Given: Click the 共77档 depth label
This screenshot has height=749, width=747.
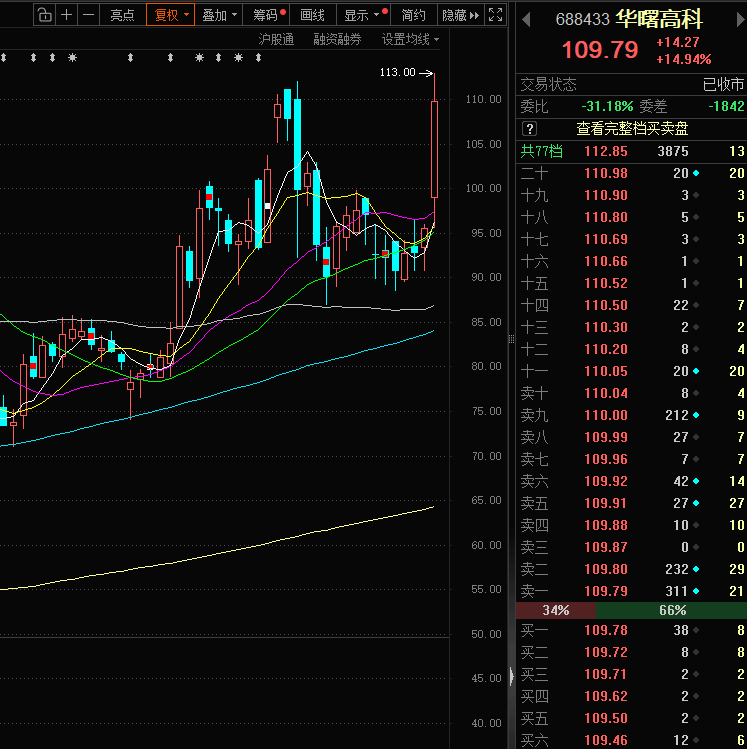Looking at the screenshot, I should [x=541, y=151].
